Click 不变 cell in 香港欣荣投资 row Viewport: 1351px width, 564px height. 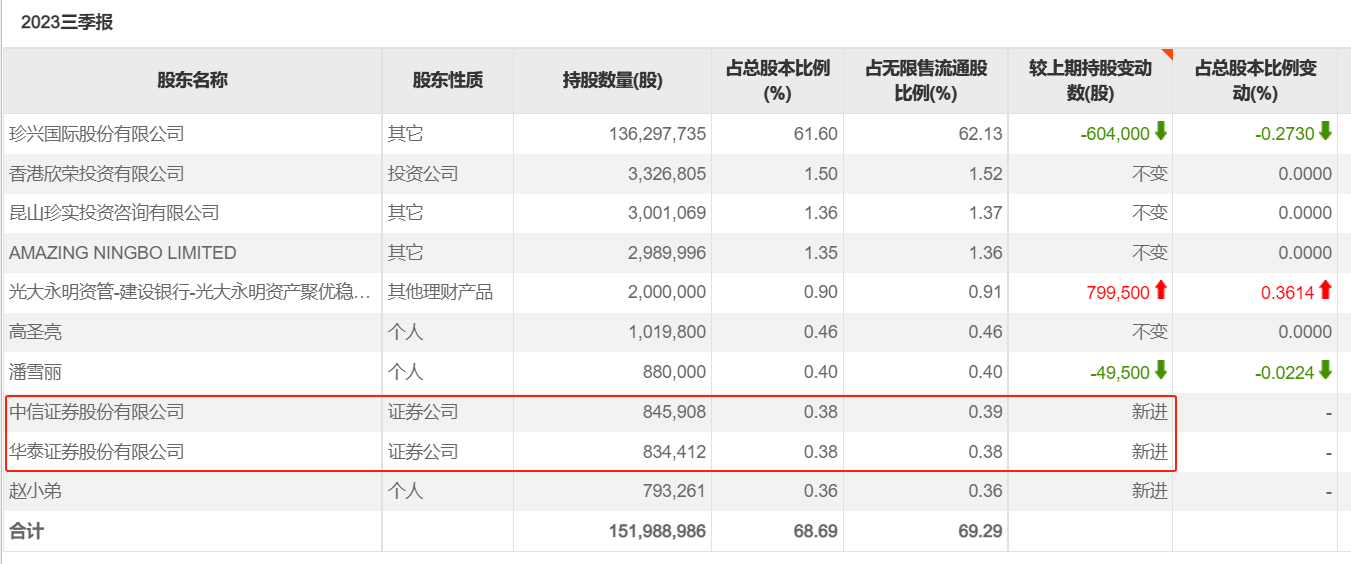click(1149, 173)
